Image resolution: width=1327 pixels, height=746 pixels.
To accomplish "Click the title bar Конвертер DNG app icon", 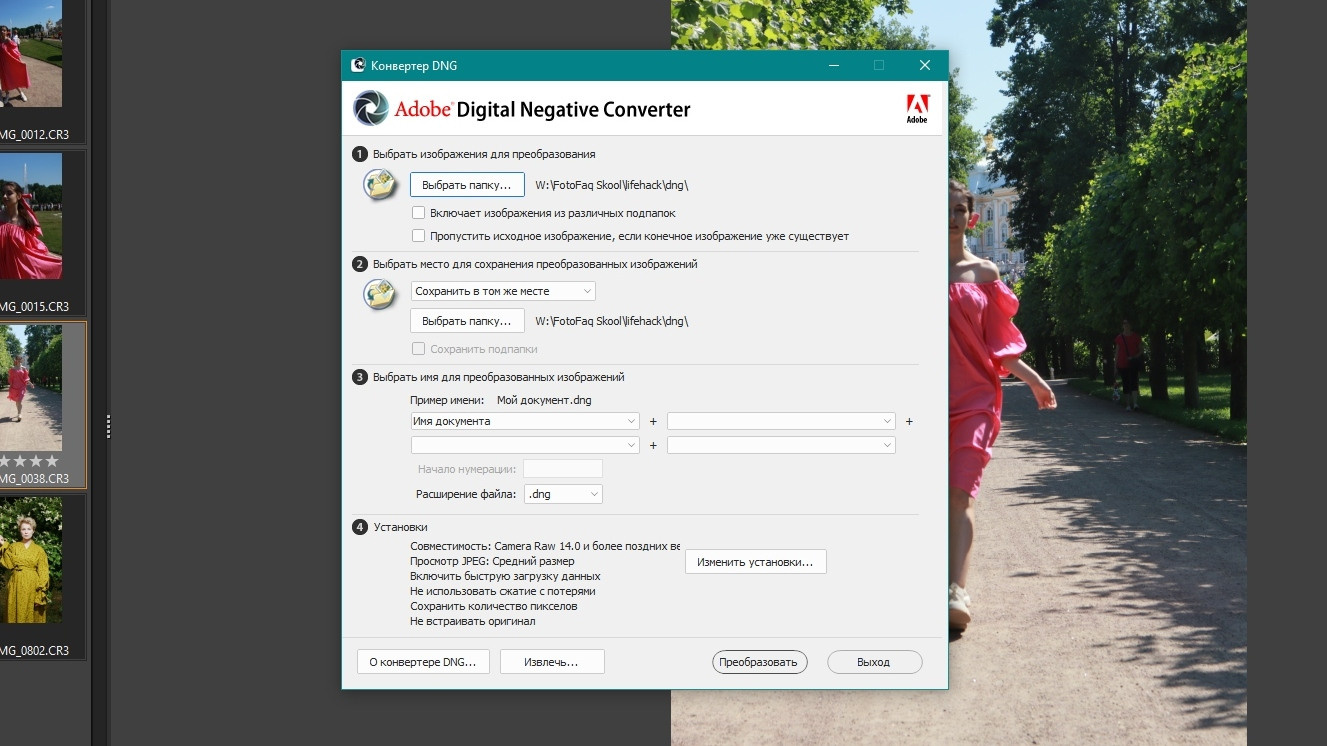I will tap(358, 66).
